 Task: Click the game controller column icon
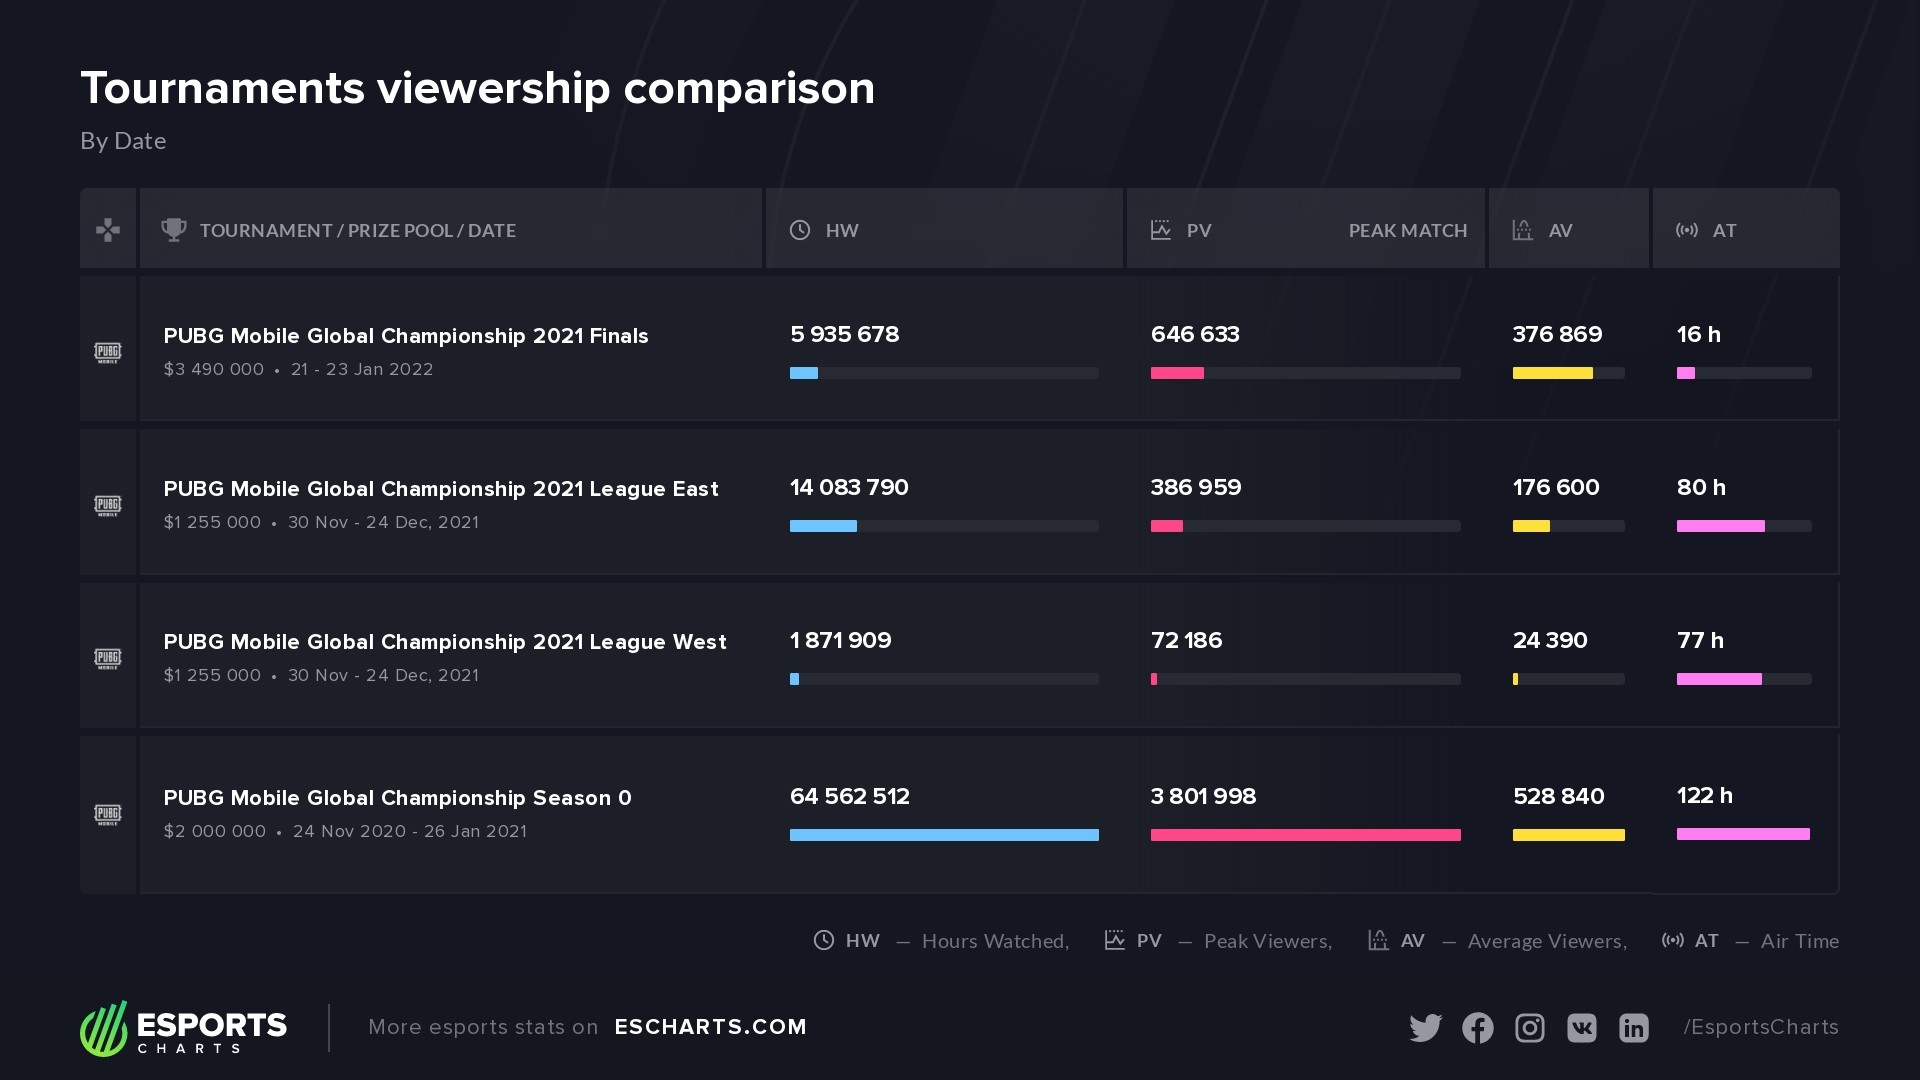point(108,230)
